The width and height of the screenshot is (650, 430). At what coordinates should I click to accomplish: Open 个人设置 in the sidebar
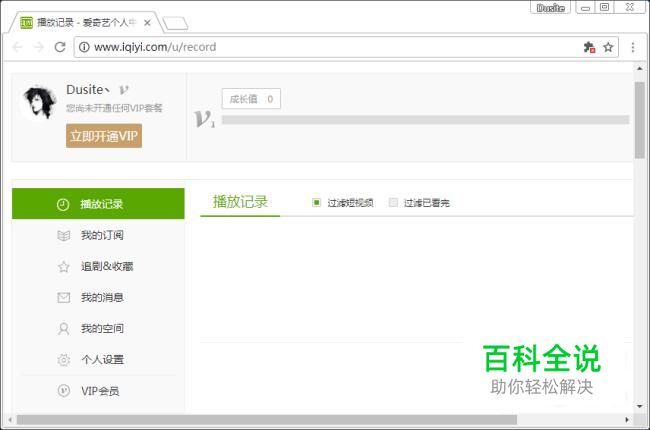(98, 360)
